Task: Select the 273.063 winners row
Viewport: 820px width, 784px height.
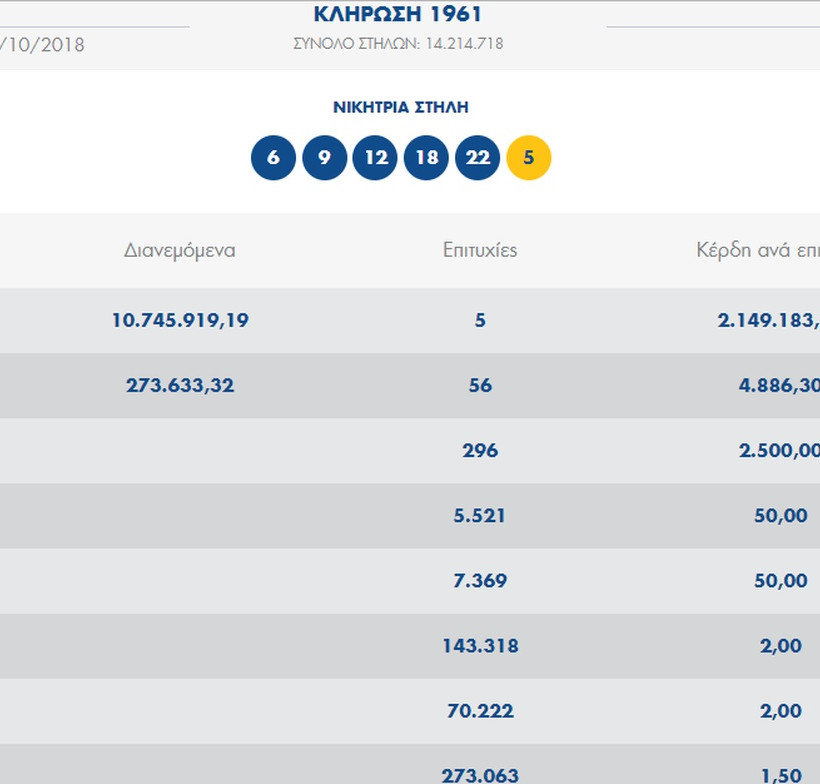Action: click(x=480, y=775)
